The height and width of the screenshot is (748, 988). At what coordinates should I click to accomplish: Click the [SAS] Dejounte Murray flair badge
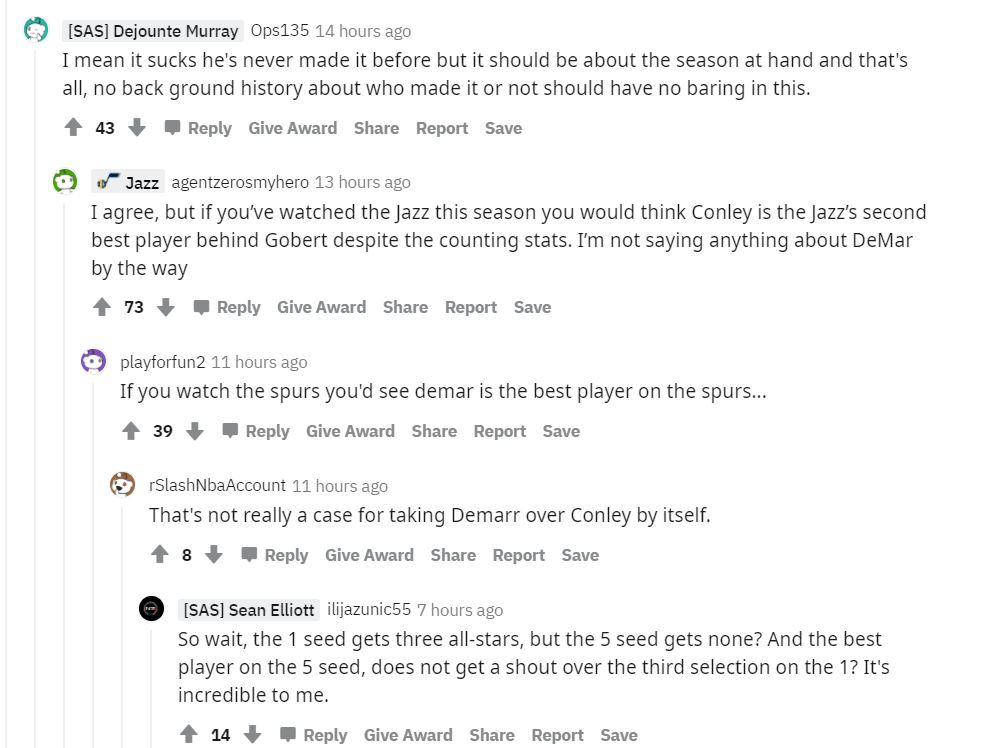coord(152,31)
